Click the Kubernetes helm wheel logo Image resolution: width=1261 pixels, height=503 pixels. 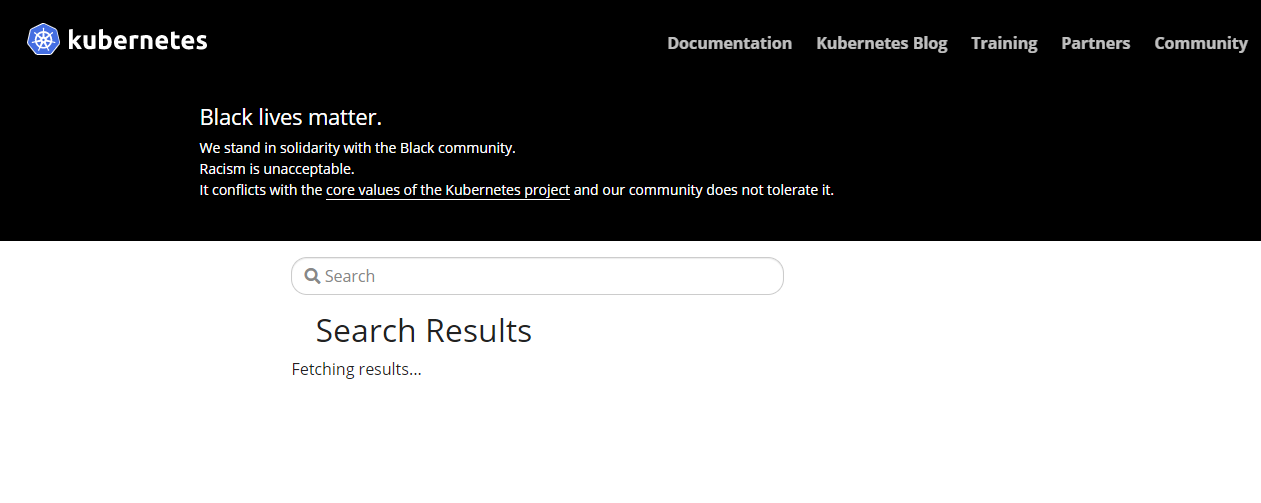coord(43,40)
